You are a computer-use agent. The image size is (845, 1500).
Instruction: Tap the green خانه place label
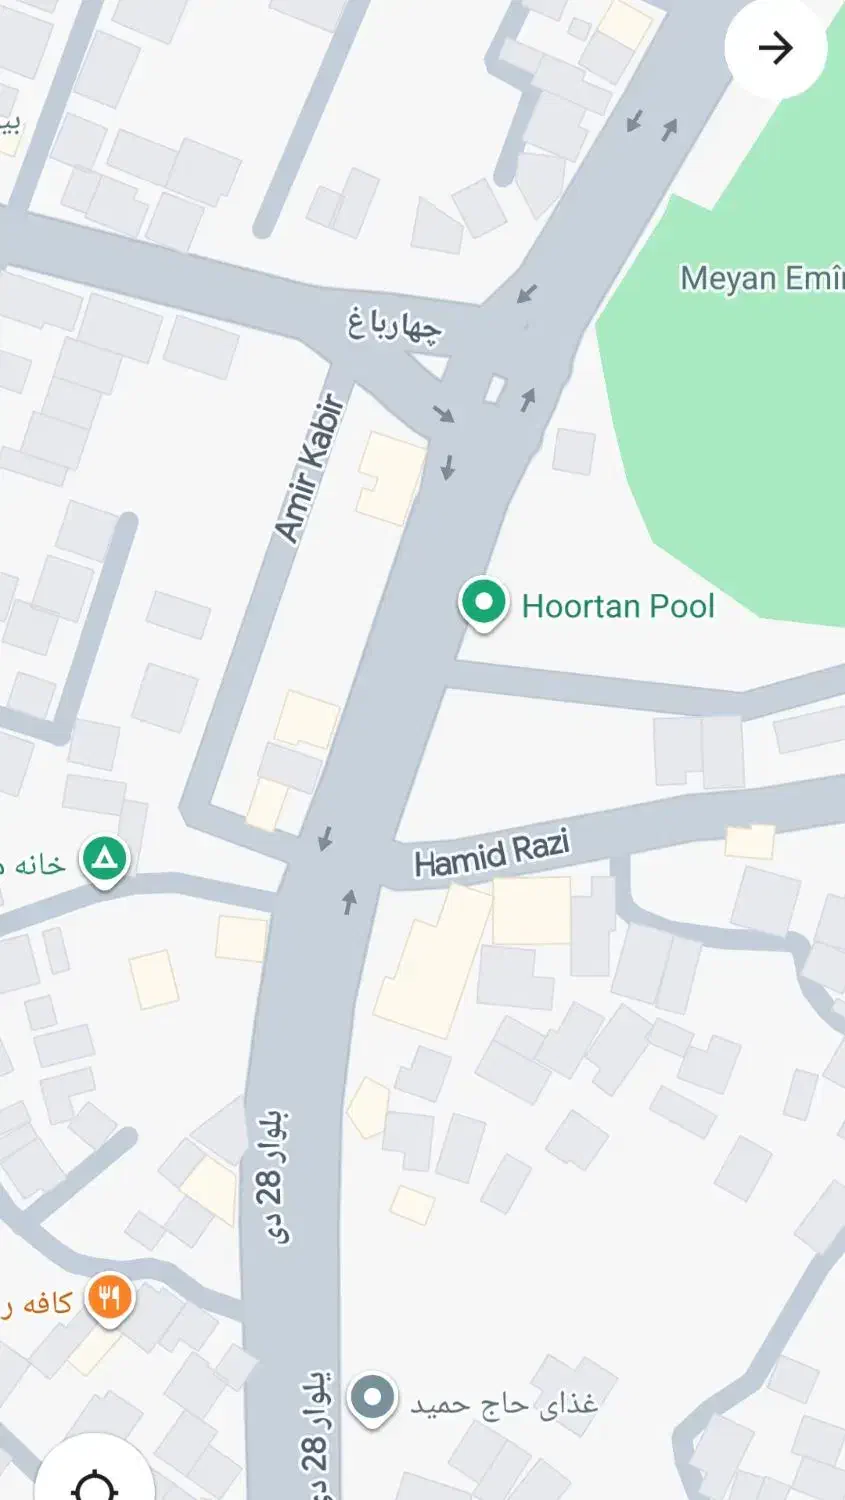(33, 864)
